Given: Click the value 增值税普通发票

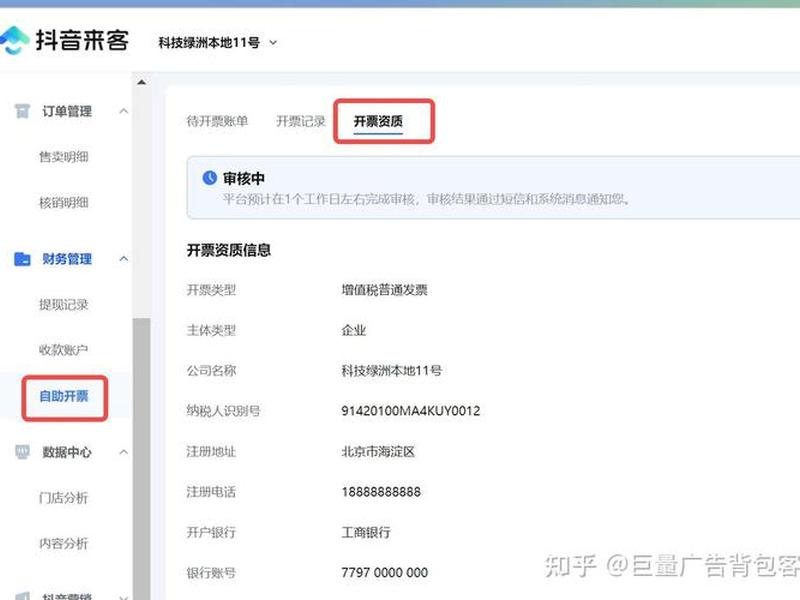Looking at the screenshot, I should pyautogui.click(x=384, y=290).
